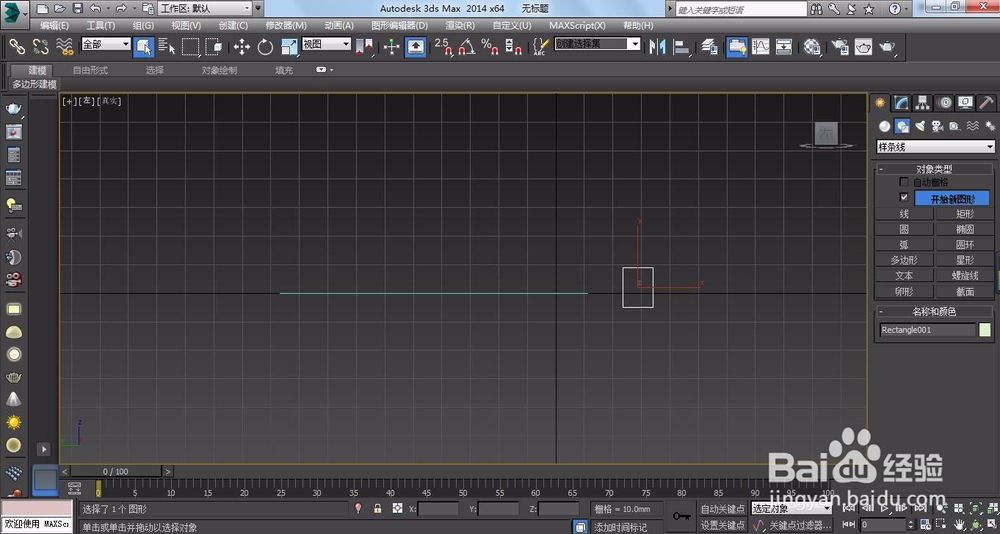This screenshot has width=1000, height=534.
Task: Switch to the Modify panel tab
Action: point(901,103)
